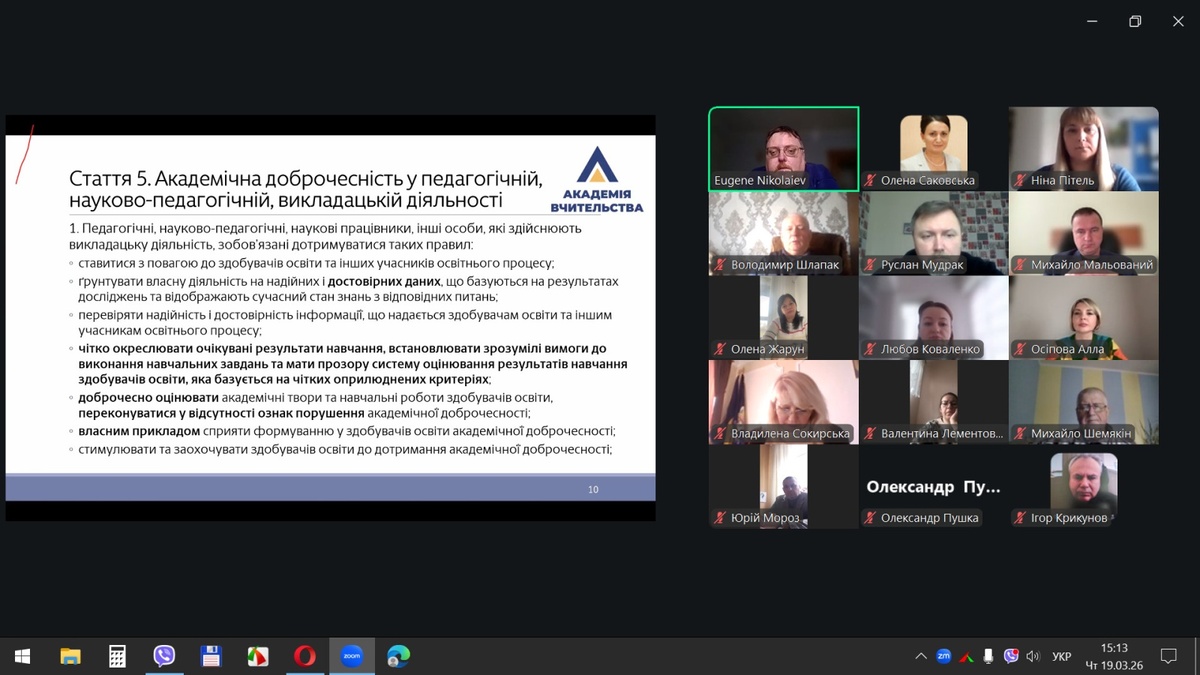Open File Explorer from the taskbar
Image resolution: width=1200 pixels, height=675 pixels.
point(70,656)
